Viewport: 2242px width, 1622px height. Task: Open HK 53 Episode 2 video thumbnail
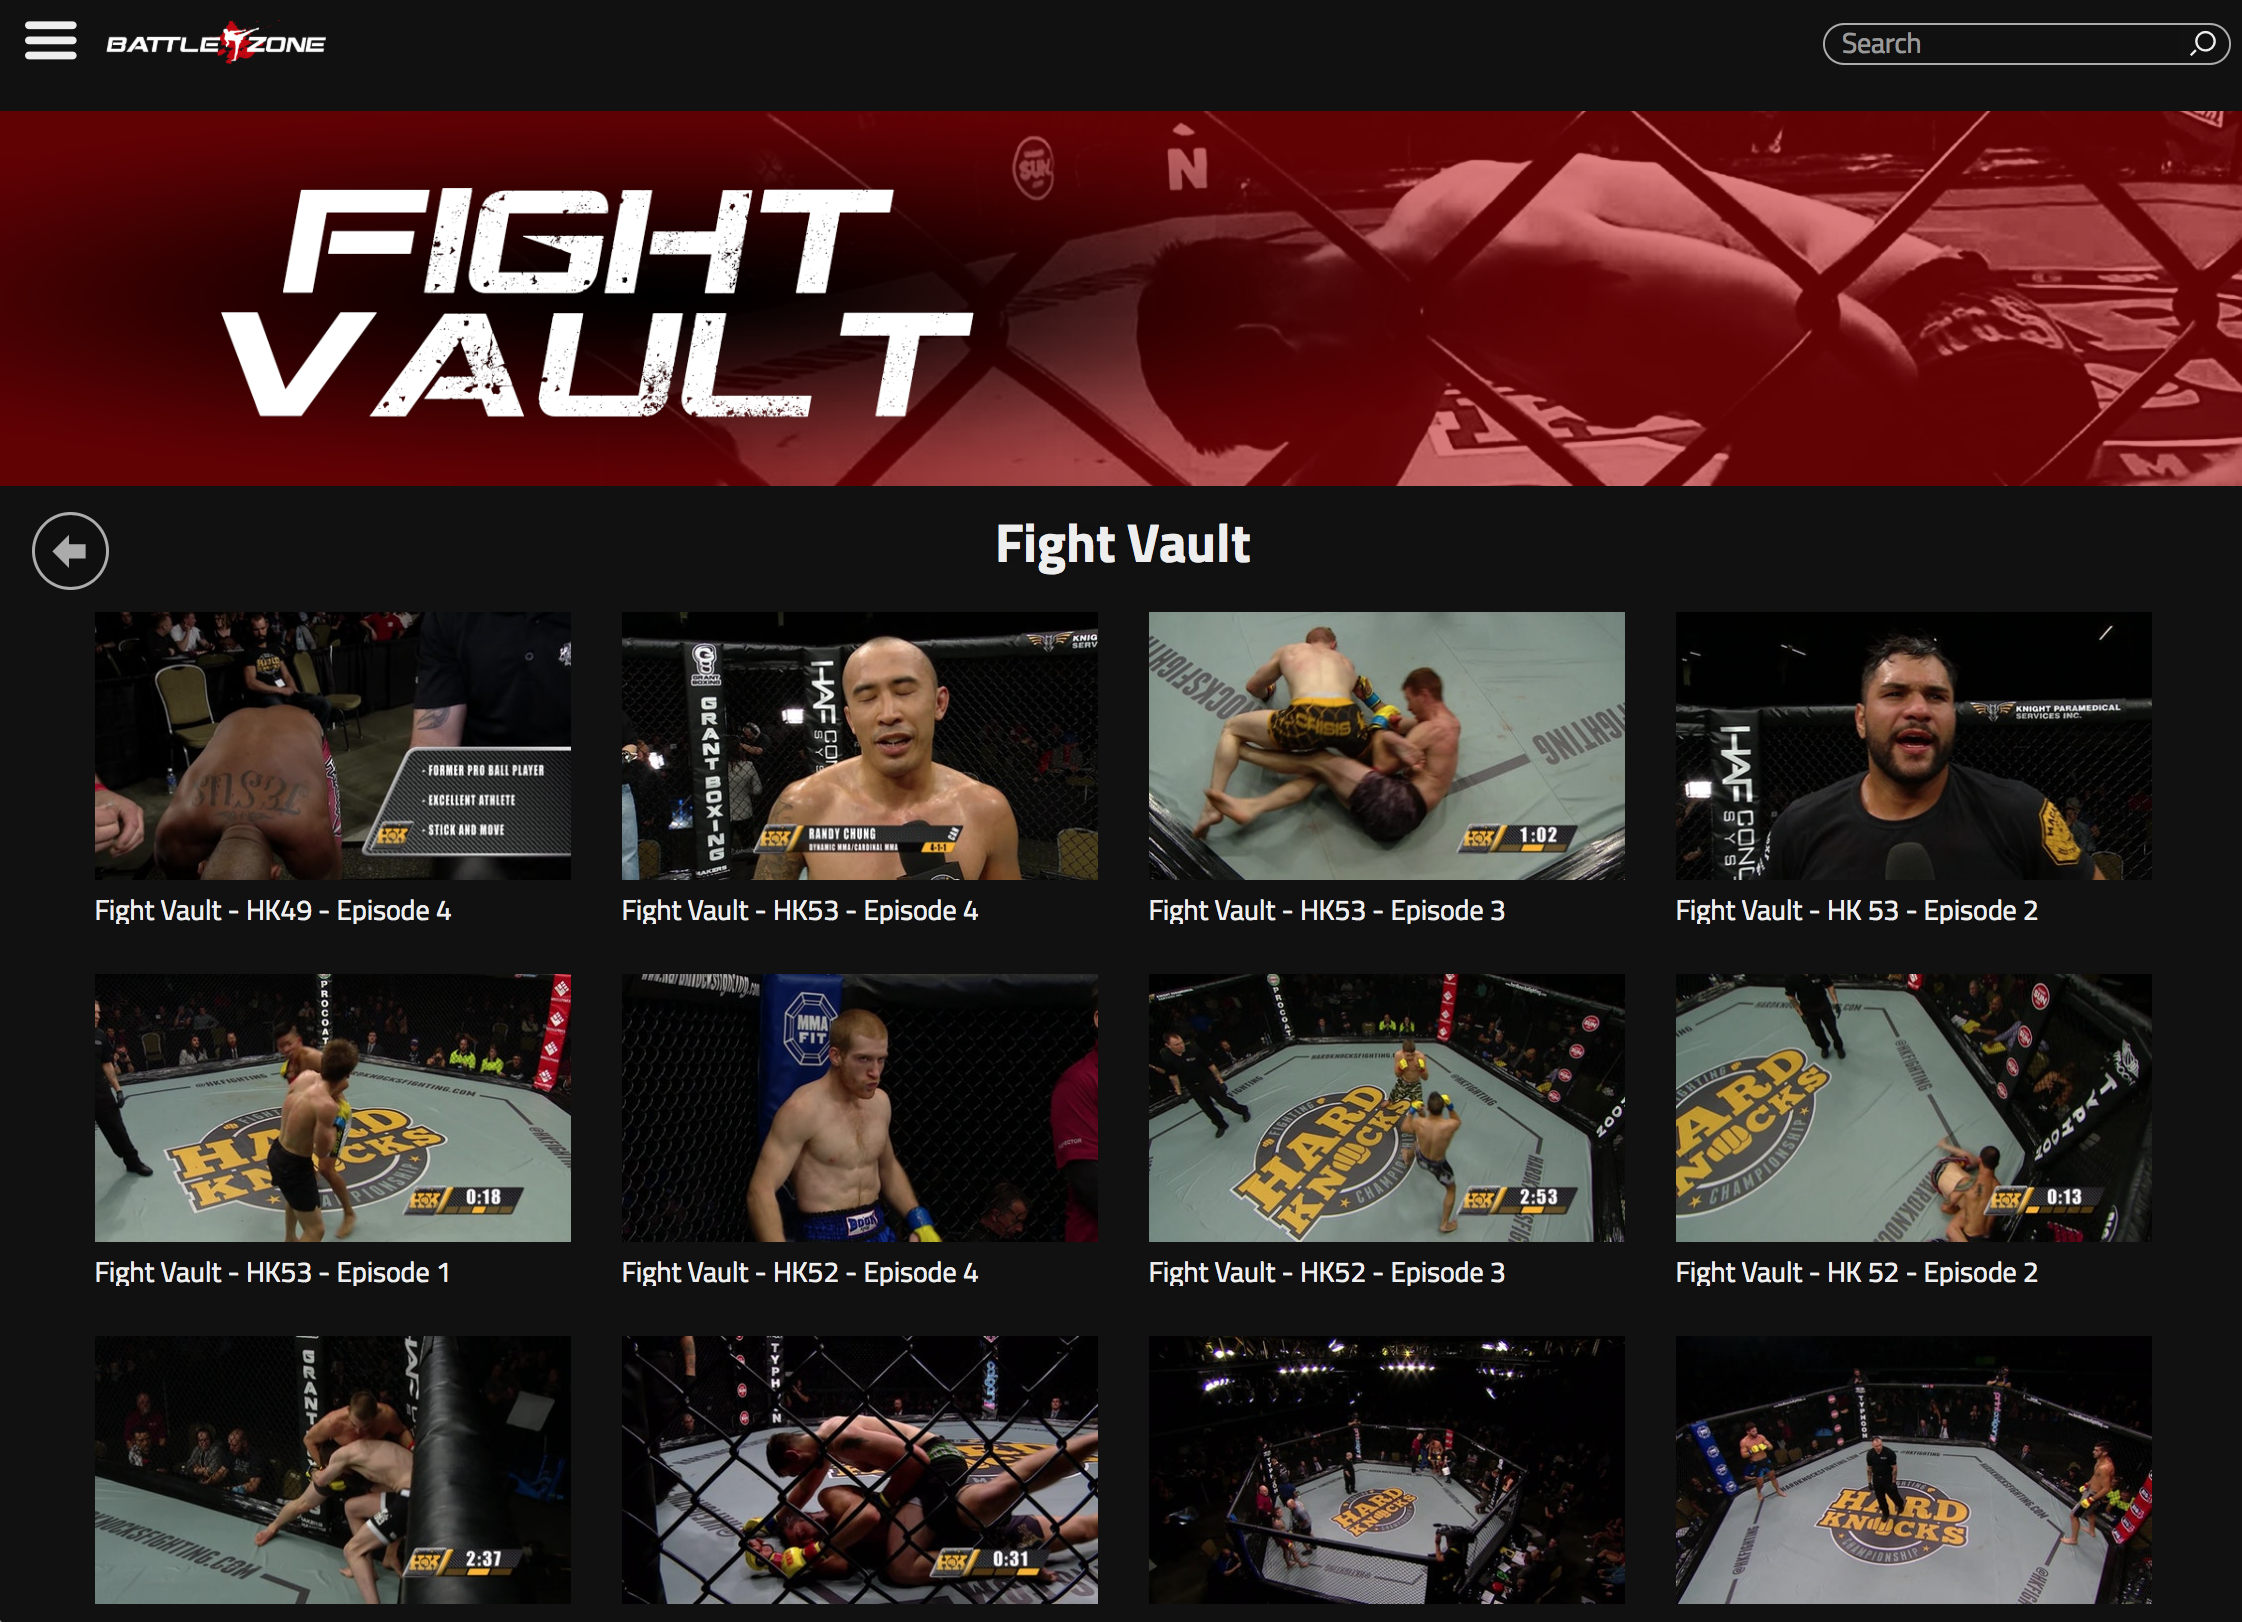pos(1914,746)
